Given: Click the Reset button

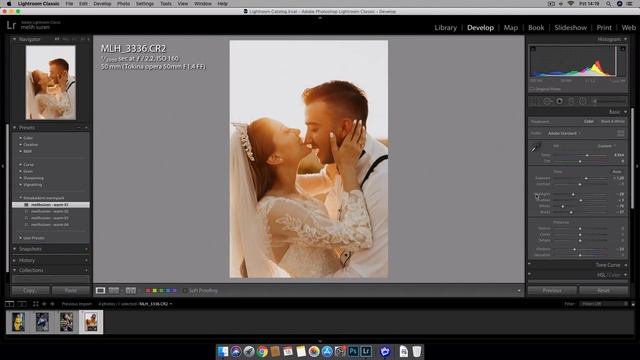Looking at the screenshot, I should 603,291.
